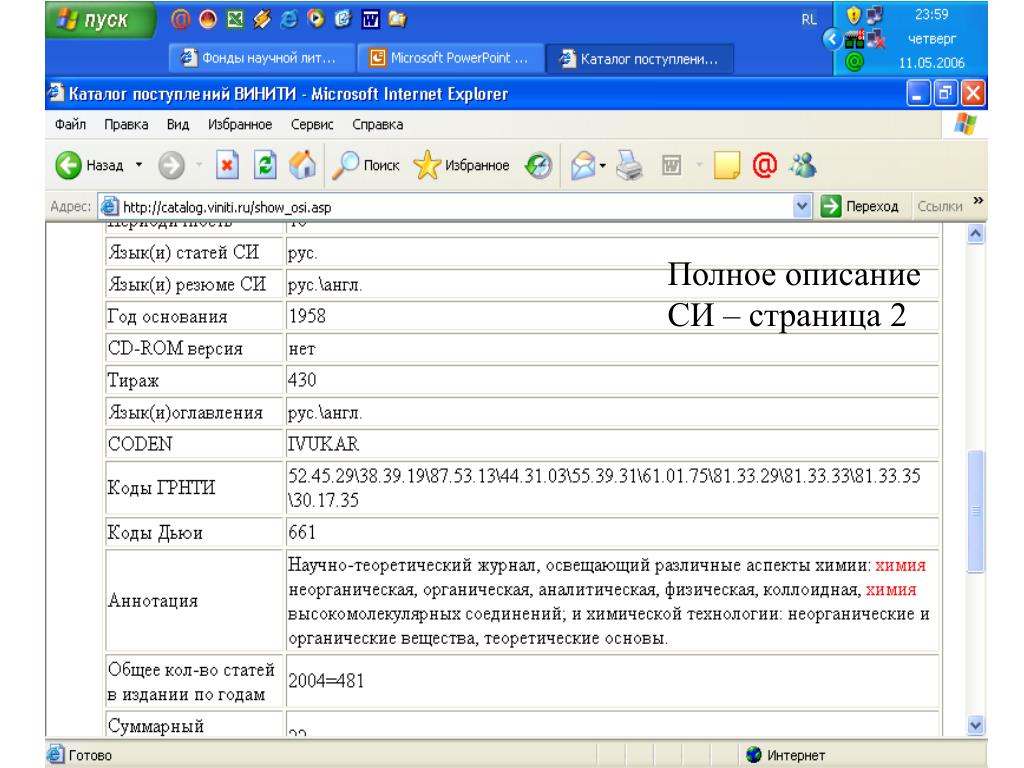The height and width of the screenshot is (768, 1024).
Task: Expand the Ссылки chevron overflow
Action: click(978, 201)
